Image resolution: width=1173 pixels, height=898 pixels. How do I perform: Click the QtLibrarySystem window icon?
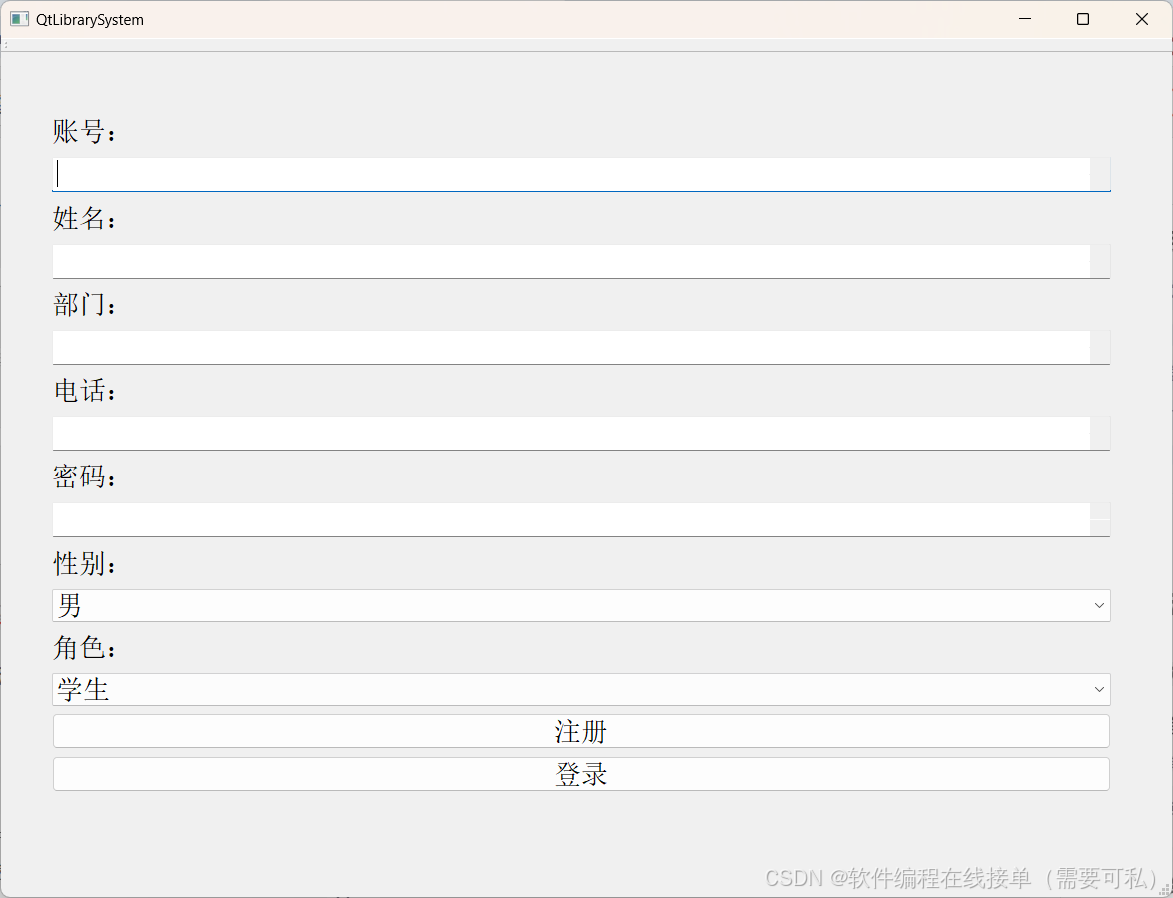(19, 19)
